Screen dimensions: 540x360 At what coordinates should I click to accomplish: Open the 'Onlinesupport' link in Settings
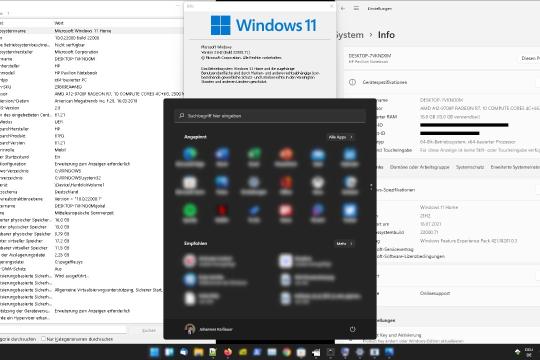(x=435, y=293)
